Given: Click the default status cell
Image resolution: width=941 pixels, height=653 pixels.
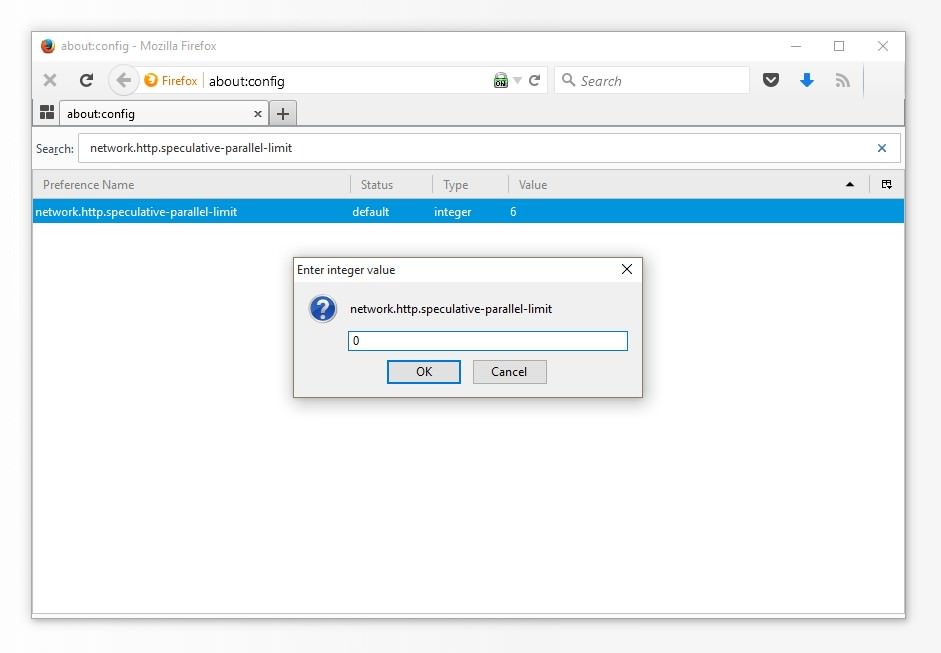Looking at the screenshot, I should tap(370, 212).
